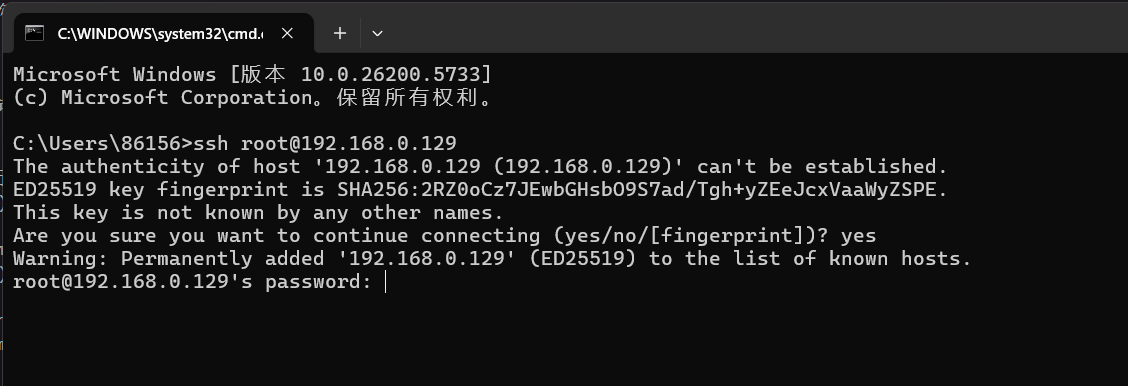Viewport: 1128px width, 386px height.
Task: Close the cmd.exe tab
Action: point(287,33)
